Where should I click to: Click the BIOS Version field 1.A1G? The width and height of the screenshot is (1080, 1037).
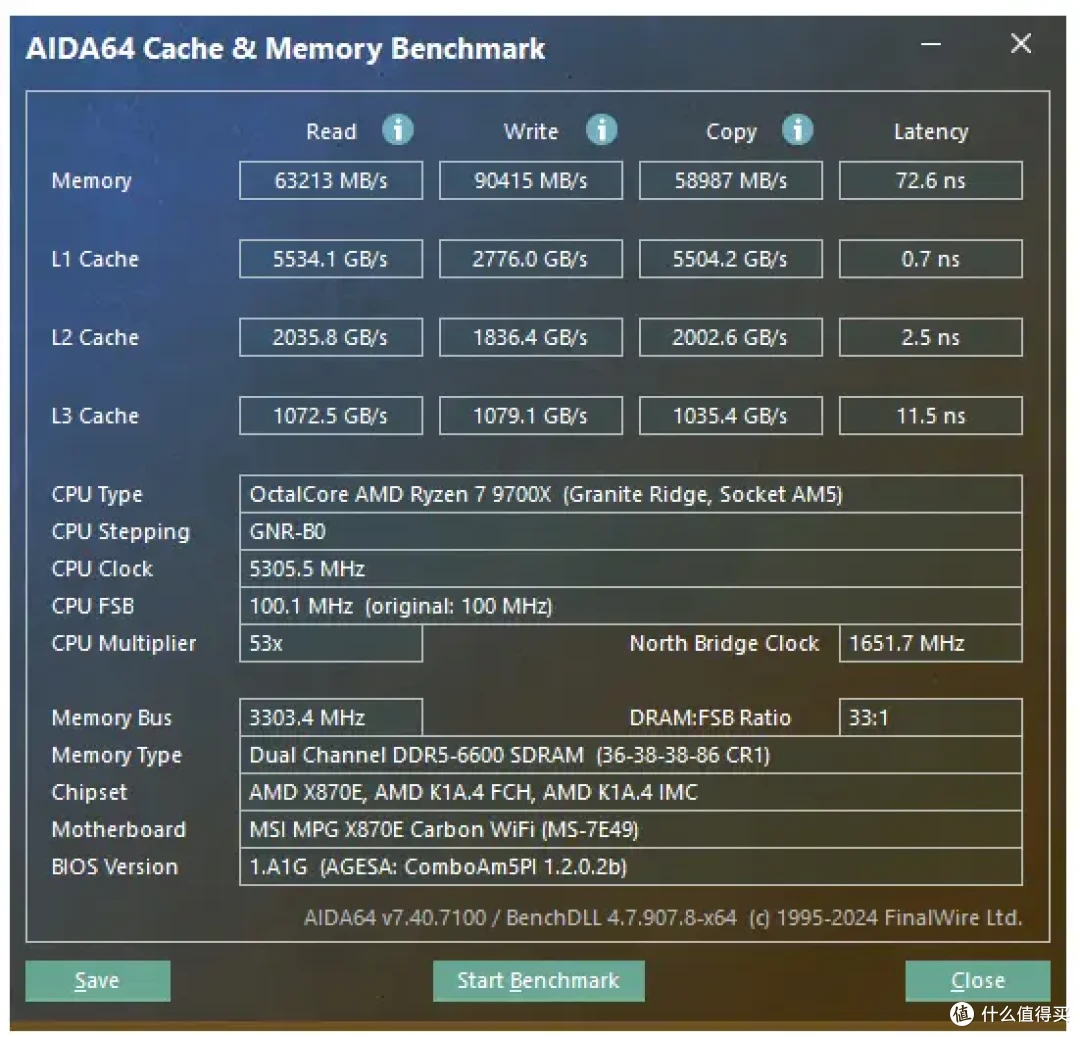pyautogui.click(x=631, y=866)
